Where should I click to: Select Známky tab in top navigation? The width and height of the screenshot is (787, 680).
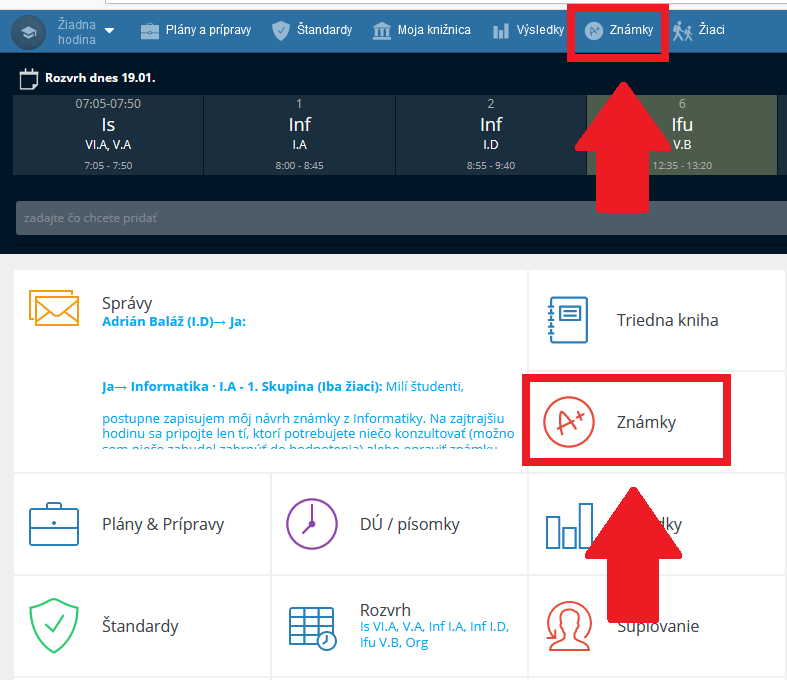pyautogui.click(x=618, y=30)
